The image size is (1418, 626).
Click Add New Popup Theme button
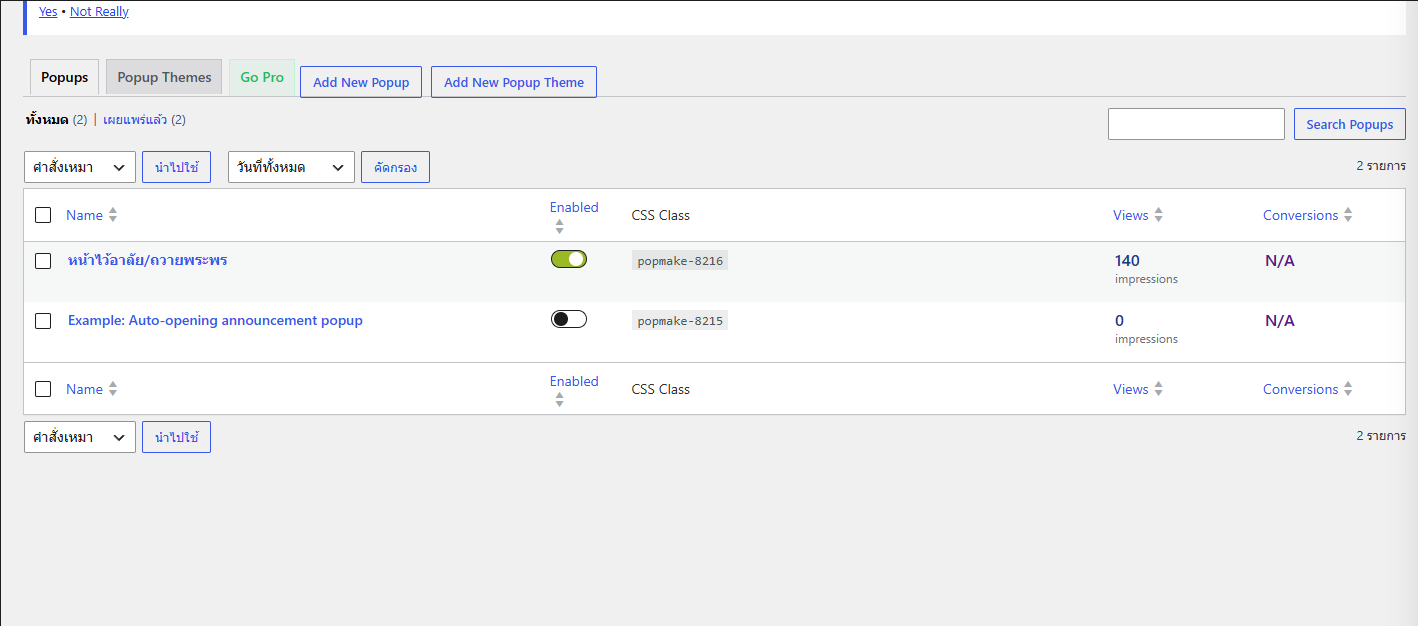pyautogui.click(x=514, y=82)
